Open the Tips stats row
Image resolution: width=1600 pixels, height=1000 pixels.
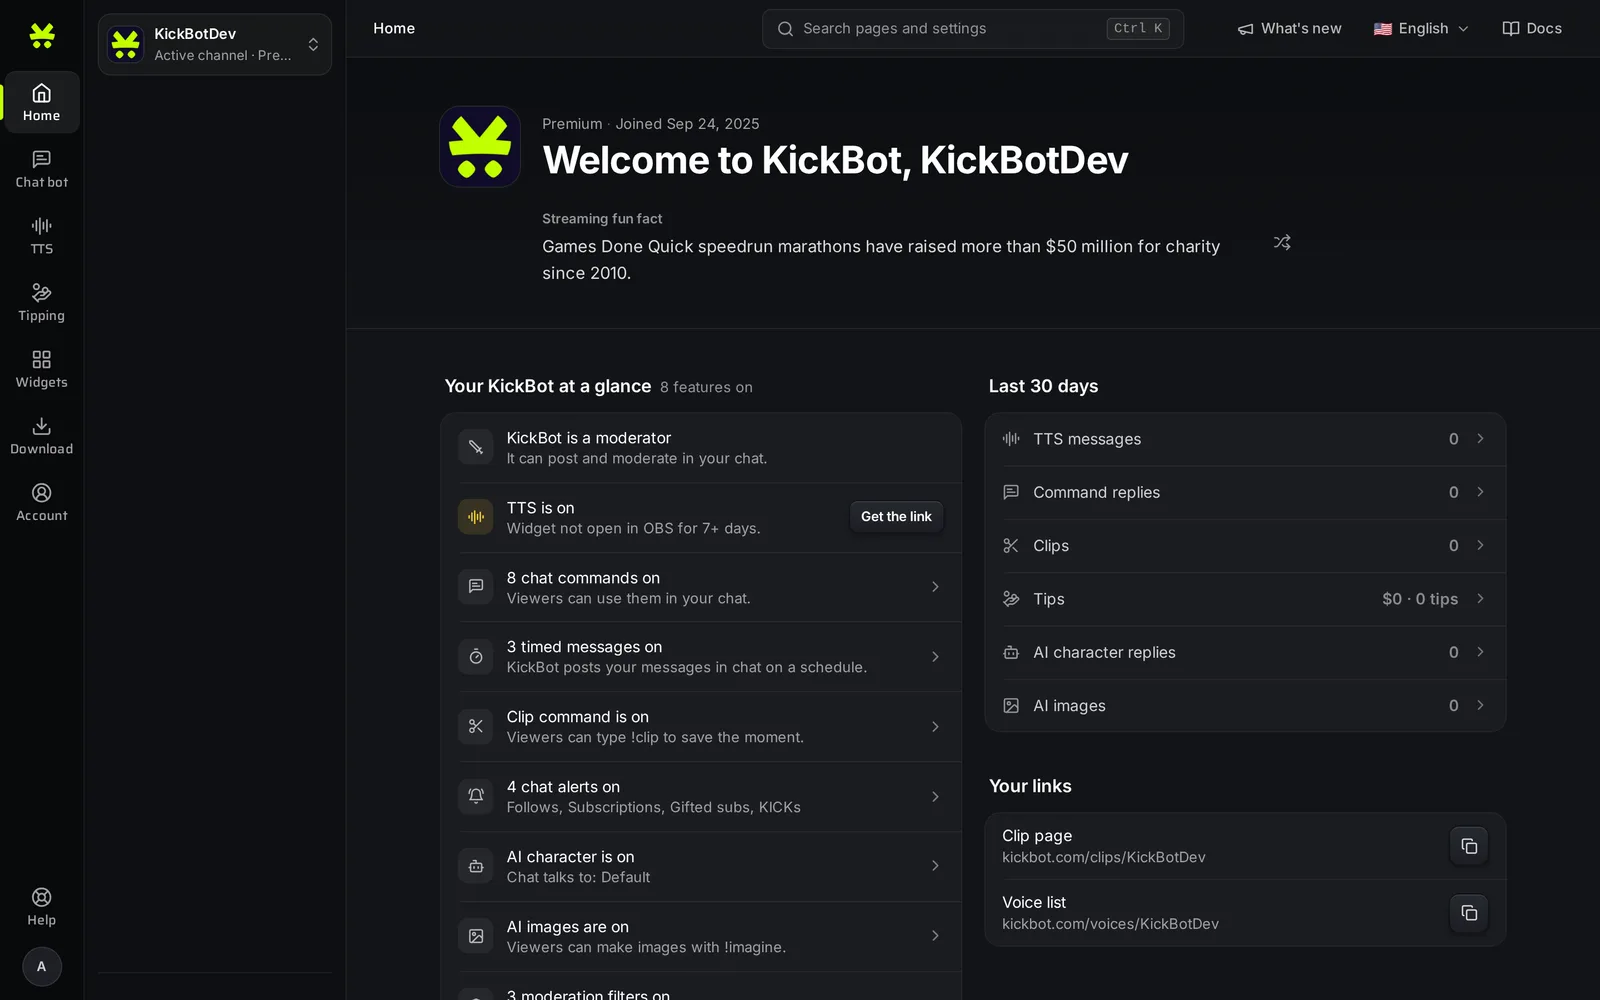tap(1245, 599)
